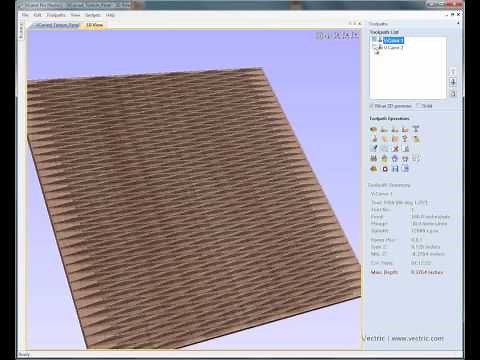
Task: Click last icon in second Toolpath Operations row
Action: (416, 139)
